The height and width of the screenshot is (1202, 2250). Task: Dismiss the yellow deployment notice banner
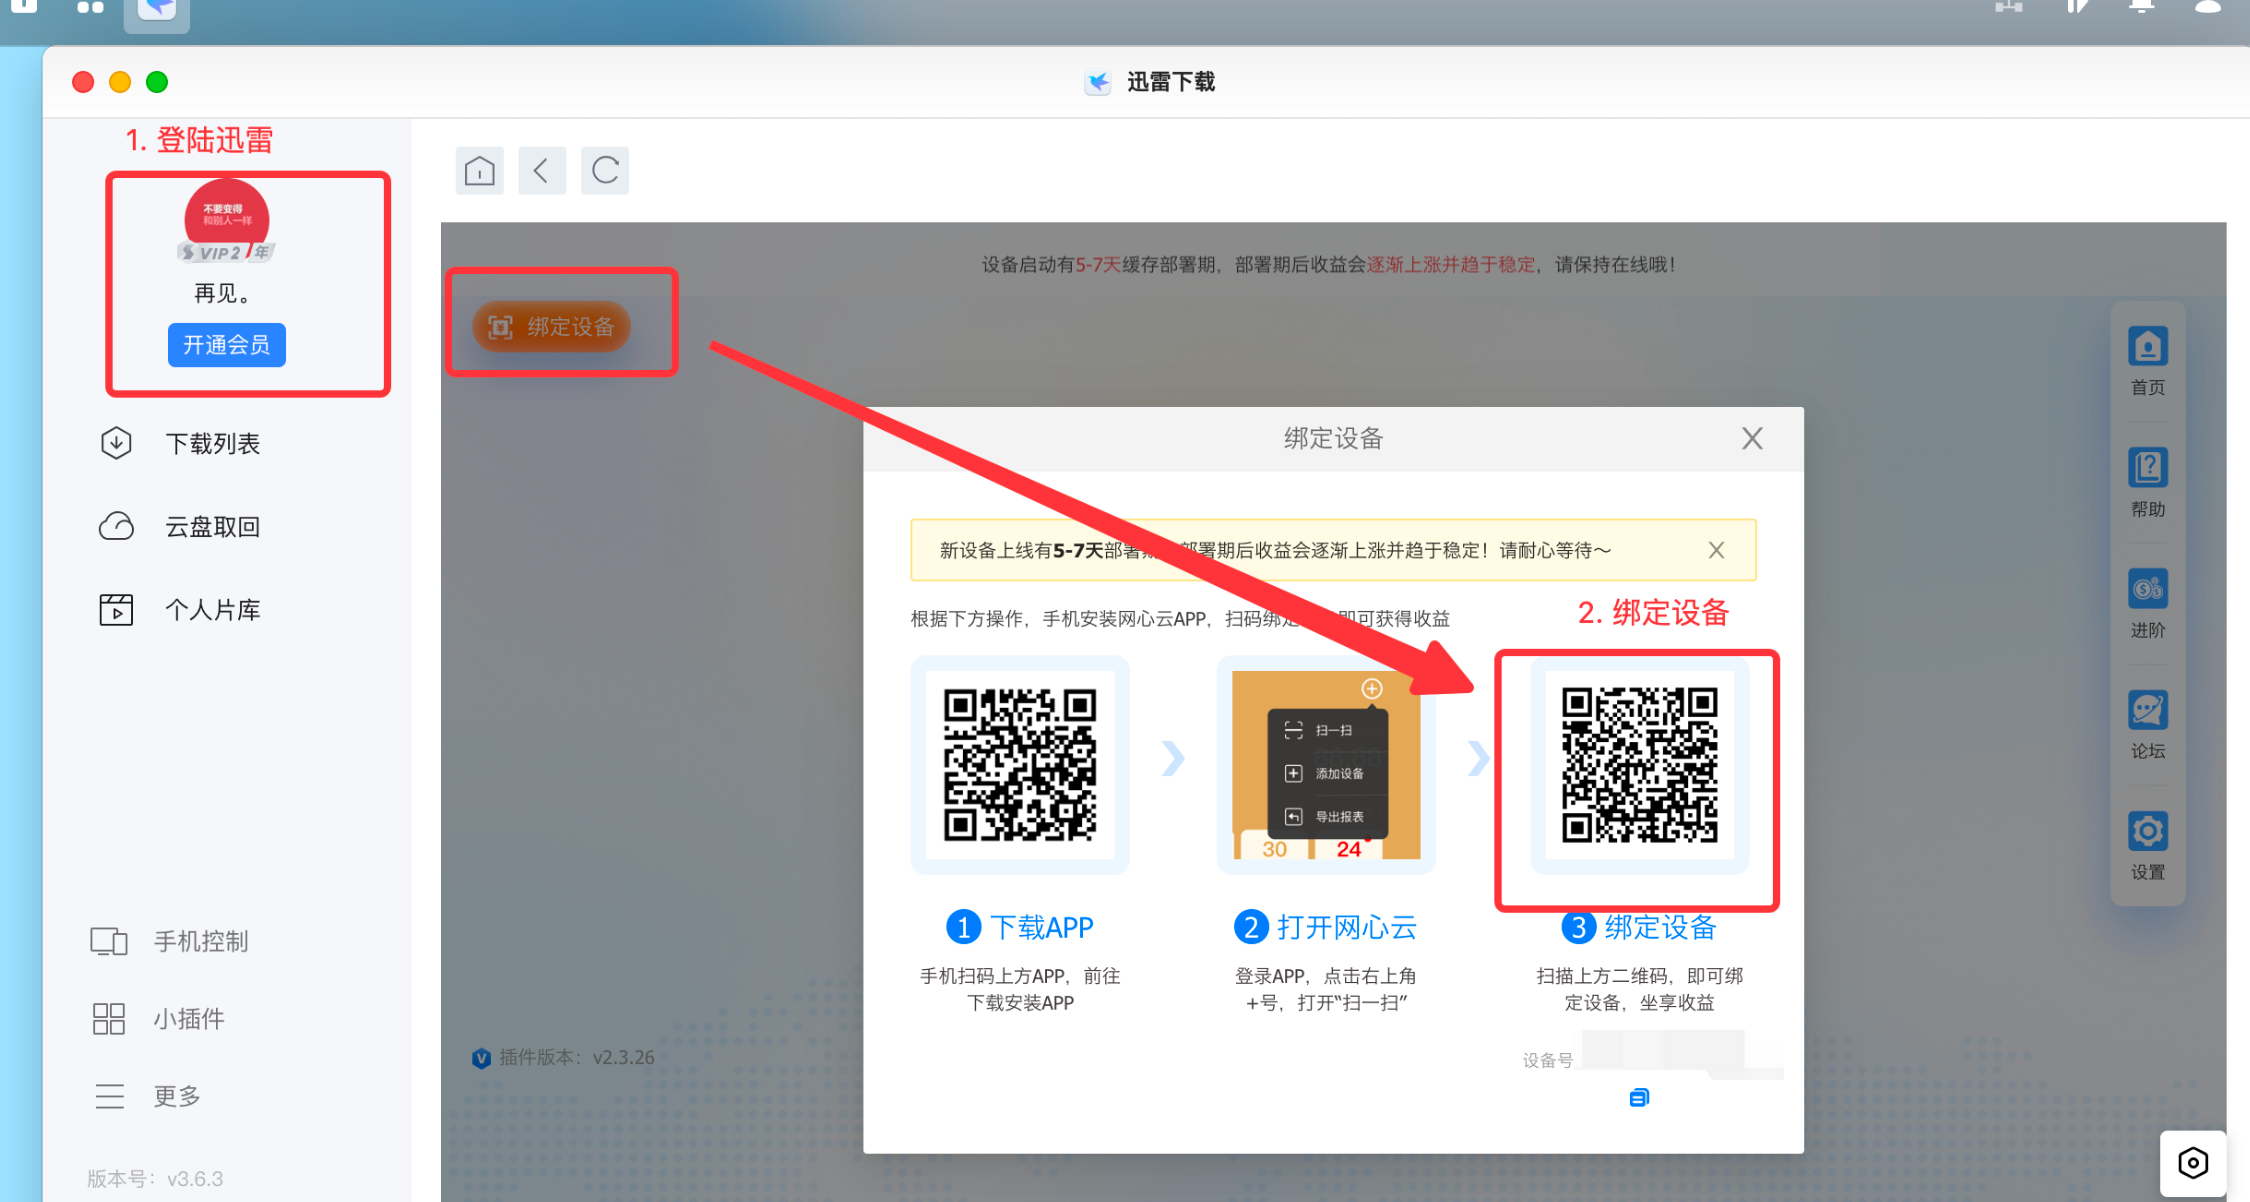click(1716, 550)
